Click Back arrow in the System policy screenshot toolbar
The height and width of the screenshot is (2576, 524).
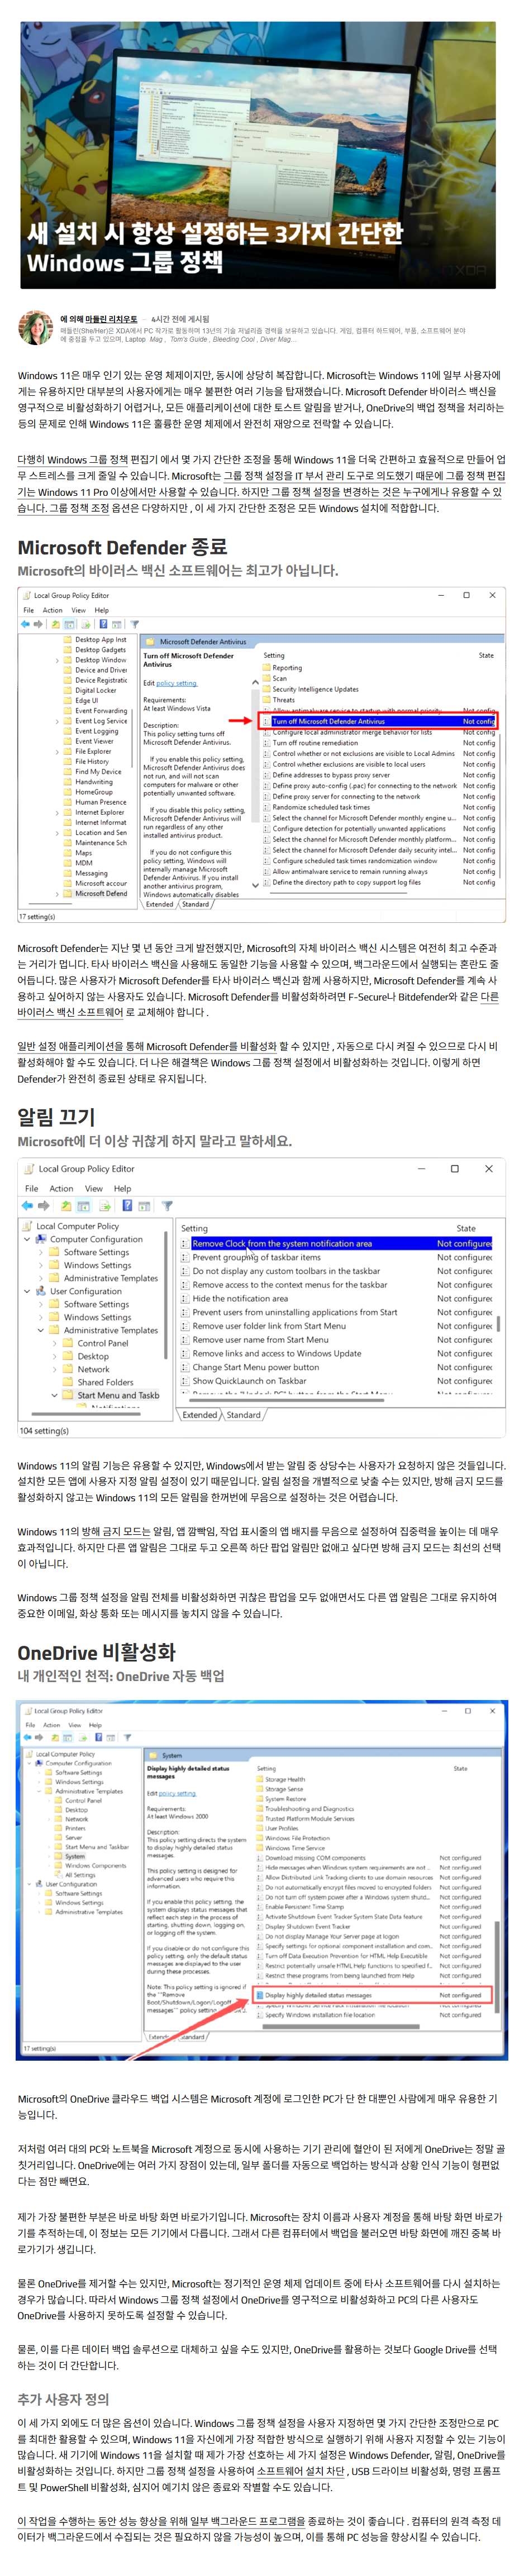click(x=28, y=1737)
